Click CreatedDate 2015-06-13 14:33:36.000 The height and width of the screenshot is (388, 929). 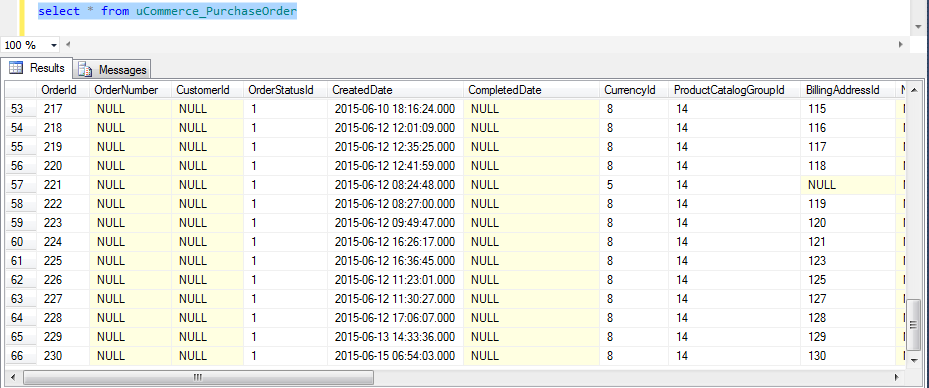coord(395,337)
